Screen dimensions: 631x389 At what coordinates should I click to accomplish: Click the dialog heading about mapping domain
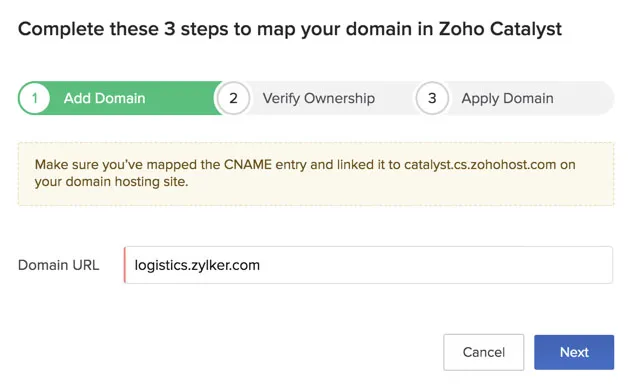pos(290,29)
